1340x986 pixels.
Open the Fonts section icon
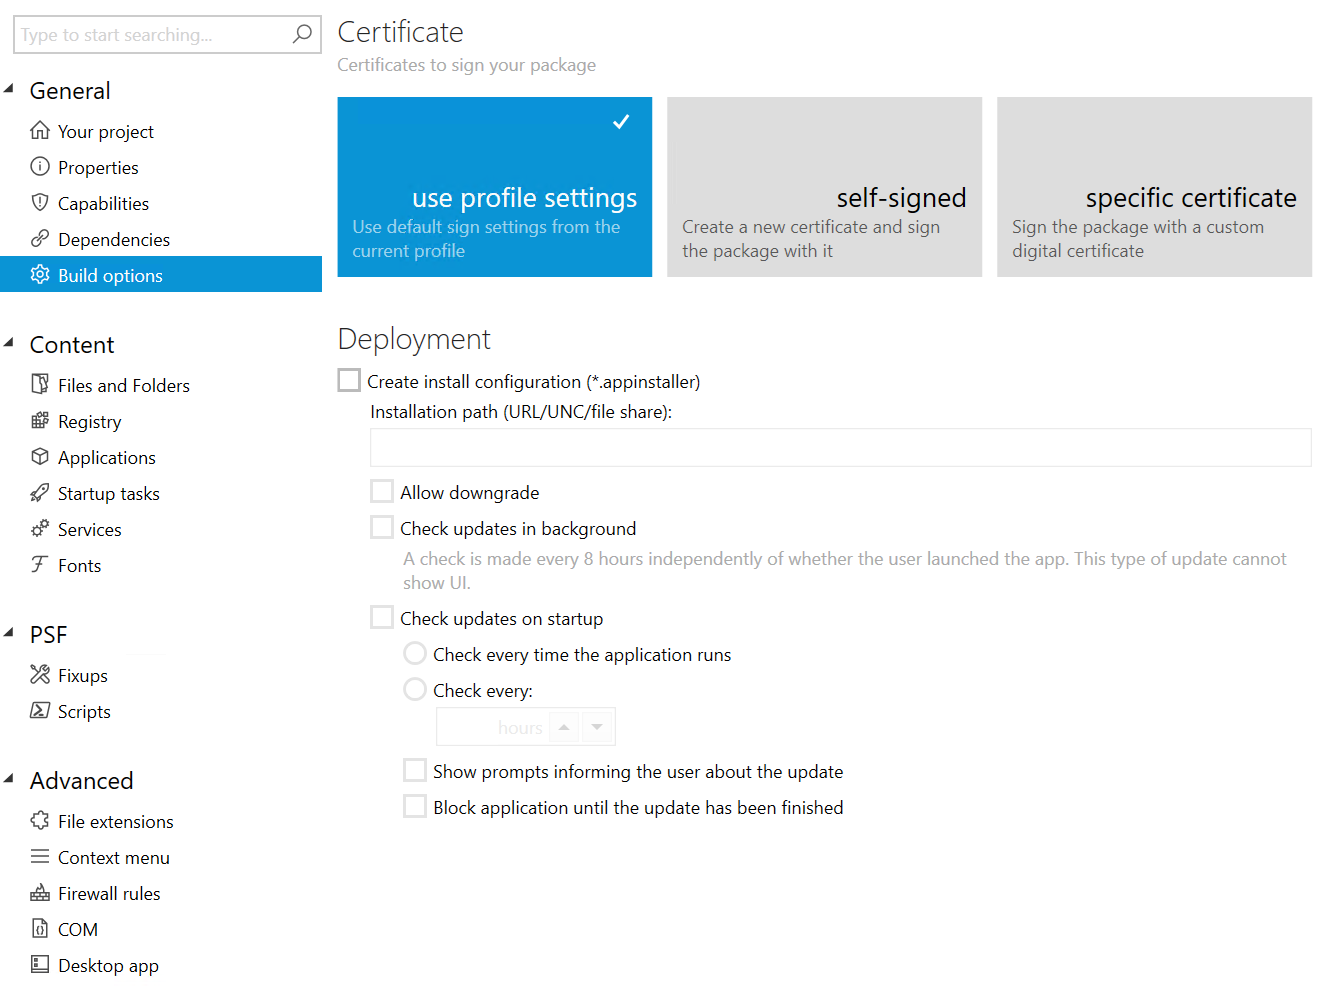pos(39,565)
